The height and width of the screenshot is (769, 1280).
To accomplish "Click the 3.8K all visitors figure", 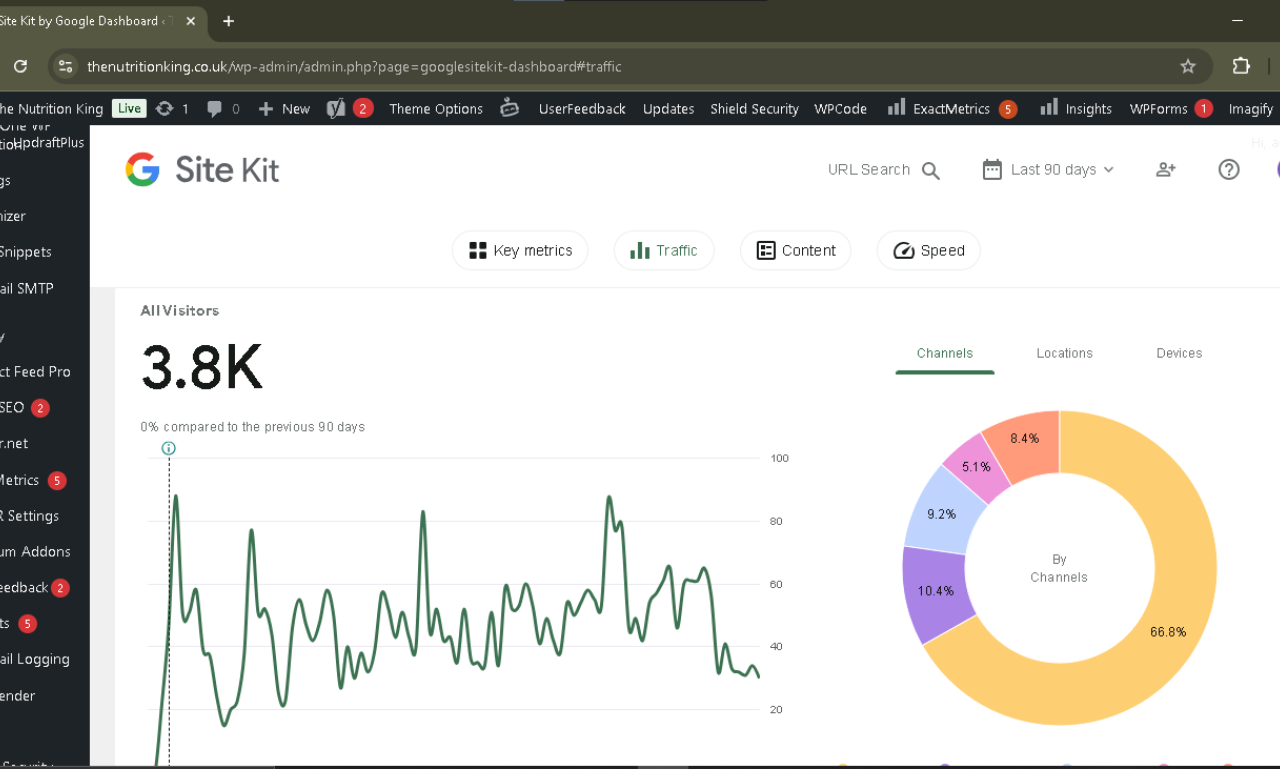I will (x=201, y=368).
